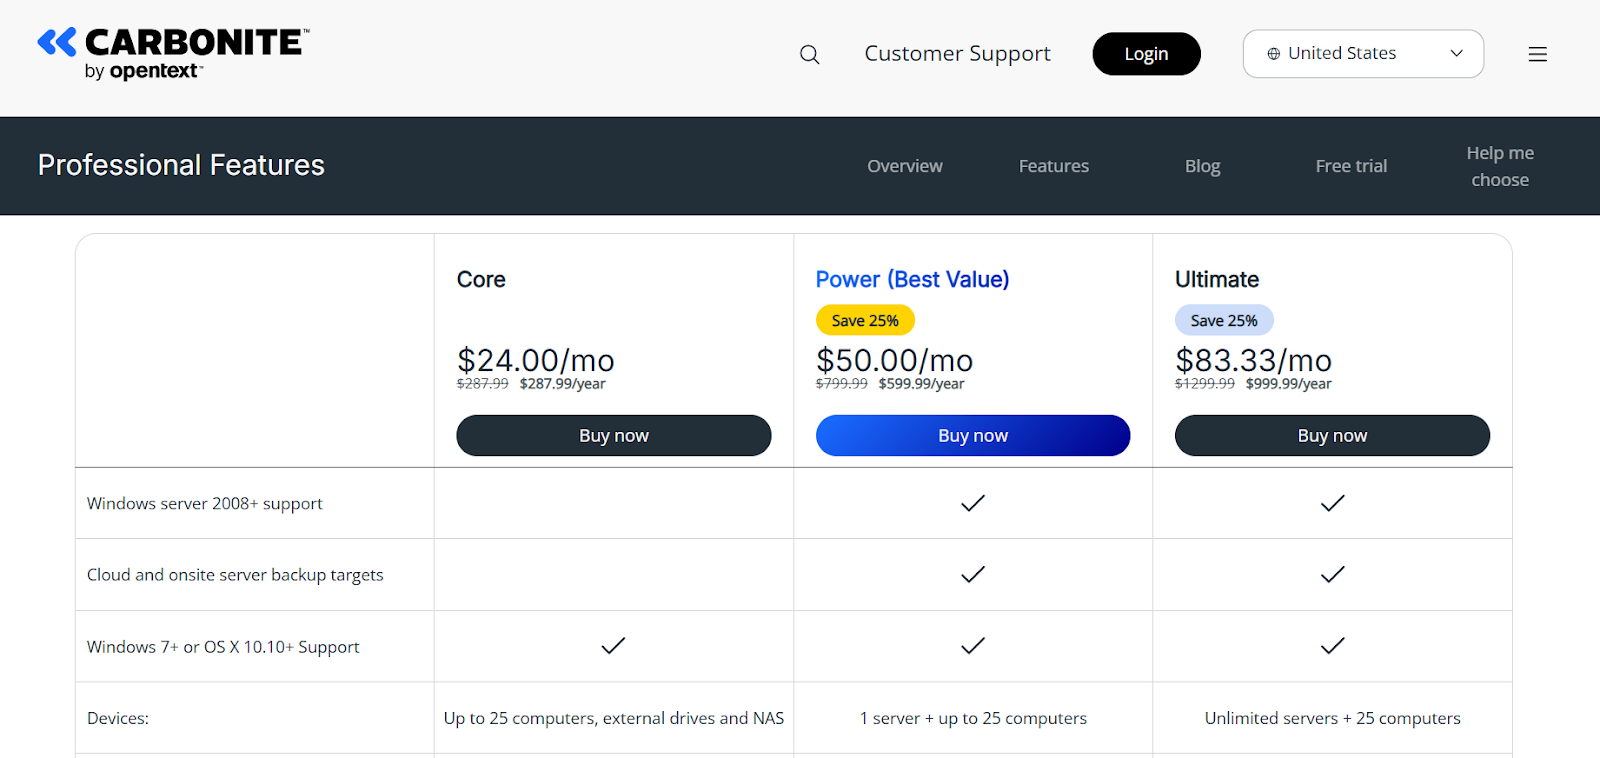Click Windows 7+ or OS X 10.10+ Support label
This screenshot has height=758, width=1600.
[x=223, y=647]
